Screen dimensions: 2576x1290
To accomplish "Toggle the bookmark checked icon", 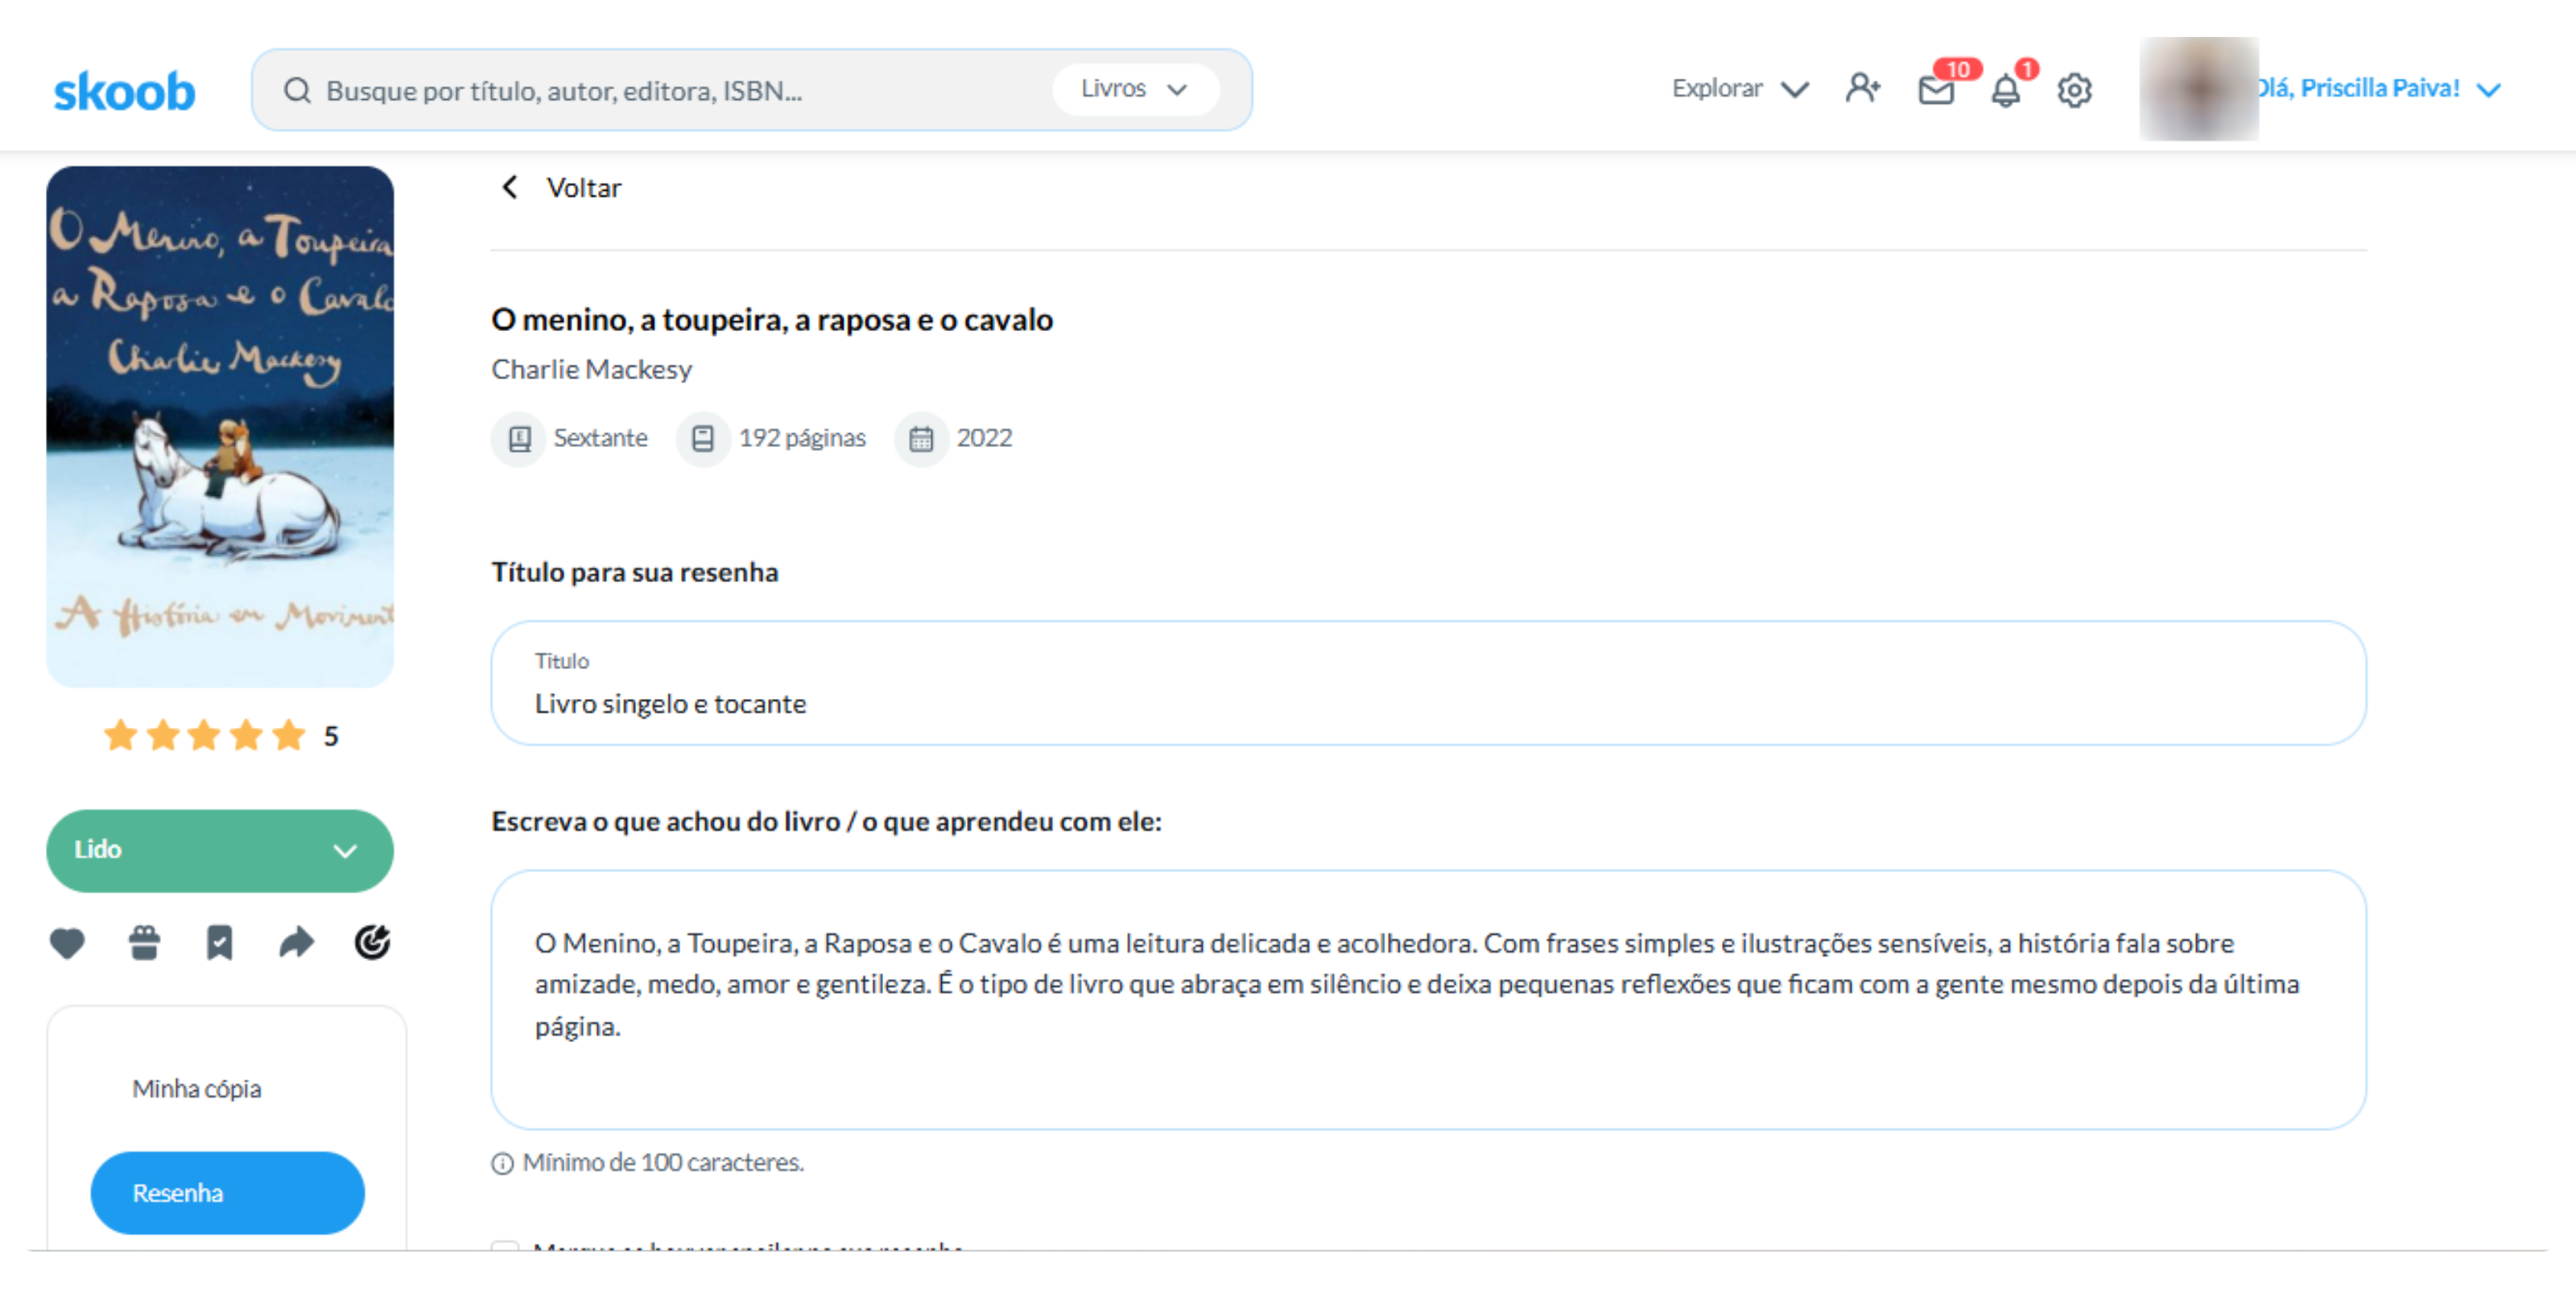I will tap(220, 943).
